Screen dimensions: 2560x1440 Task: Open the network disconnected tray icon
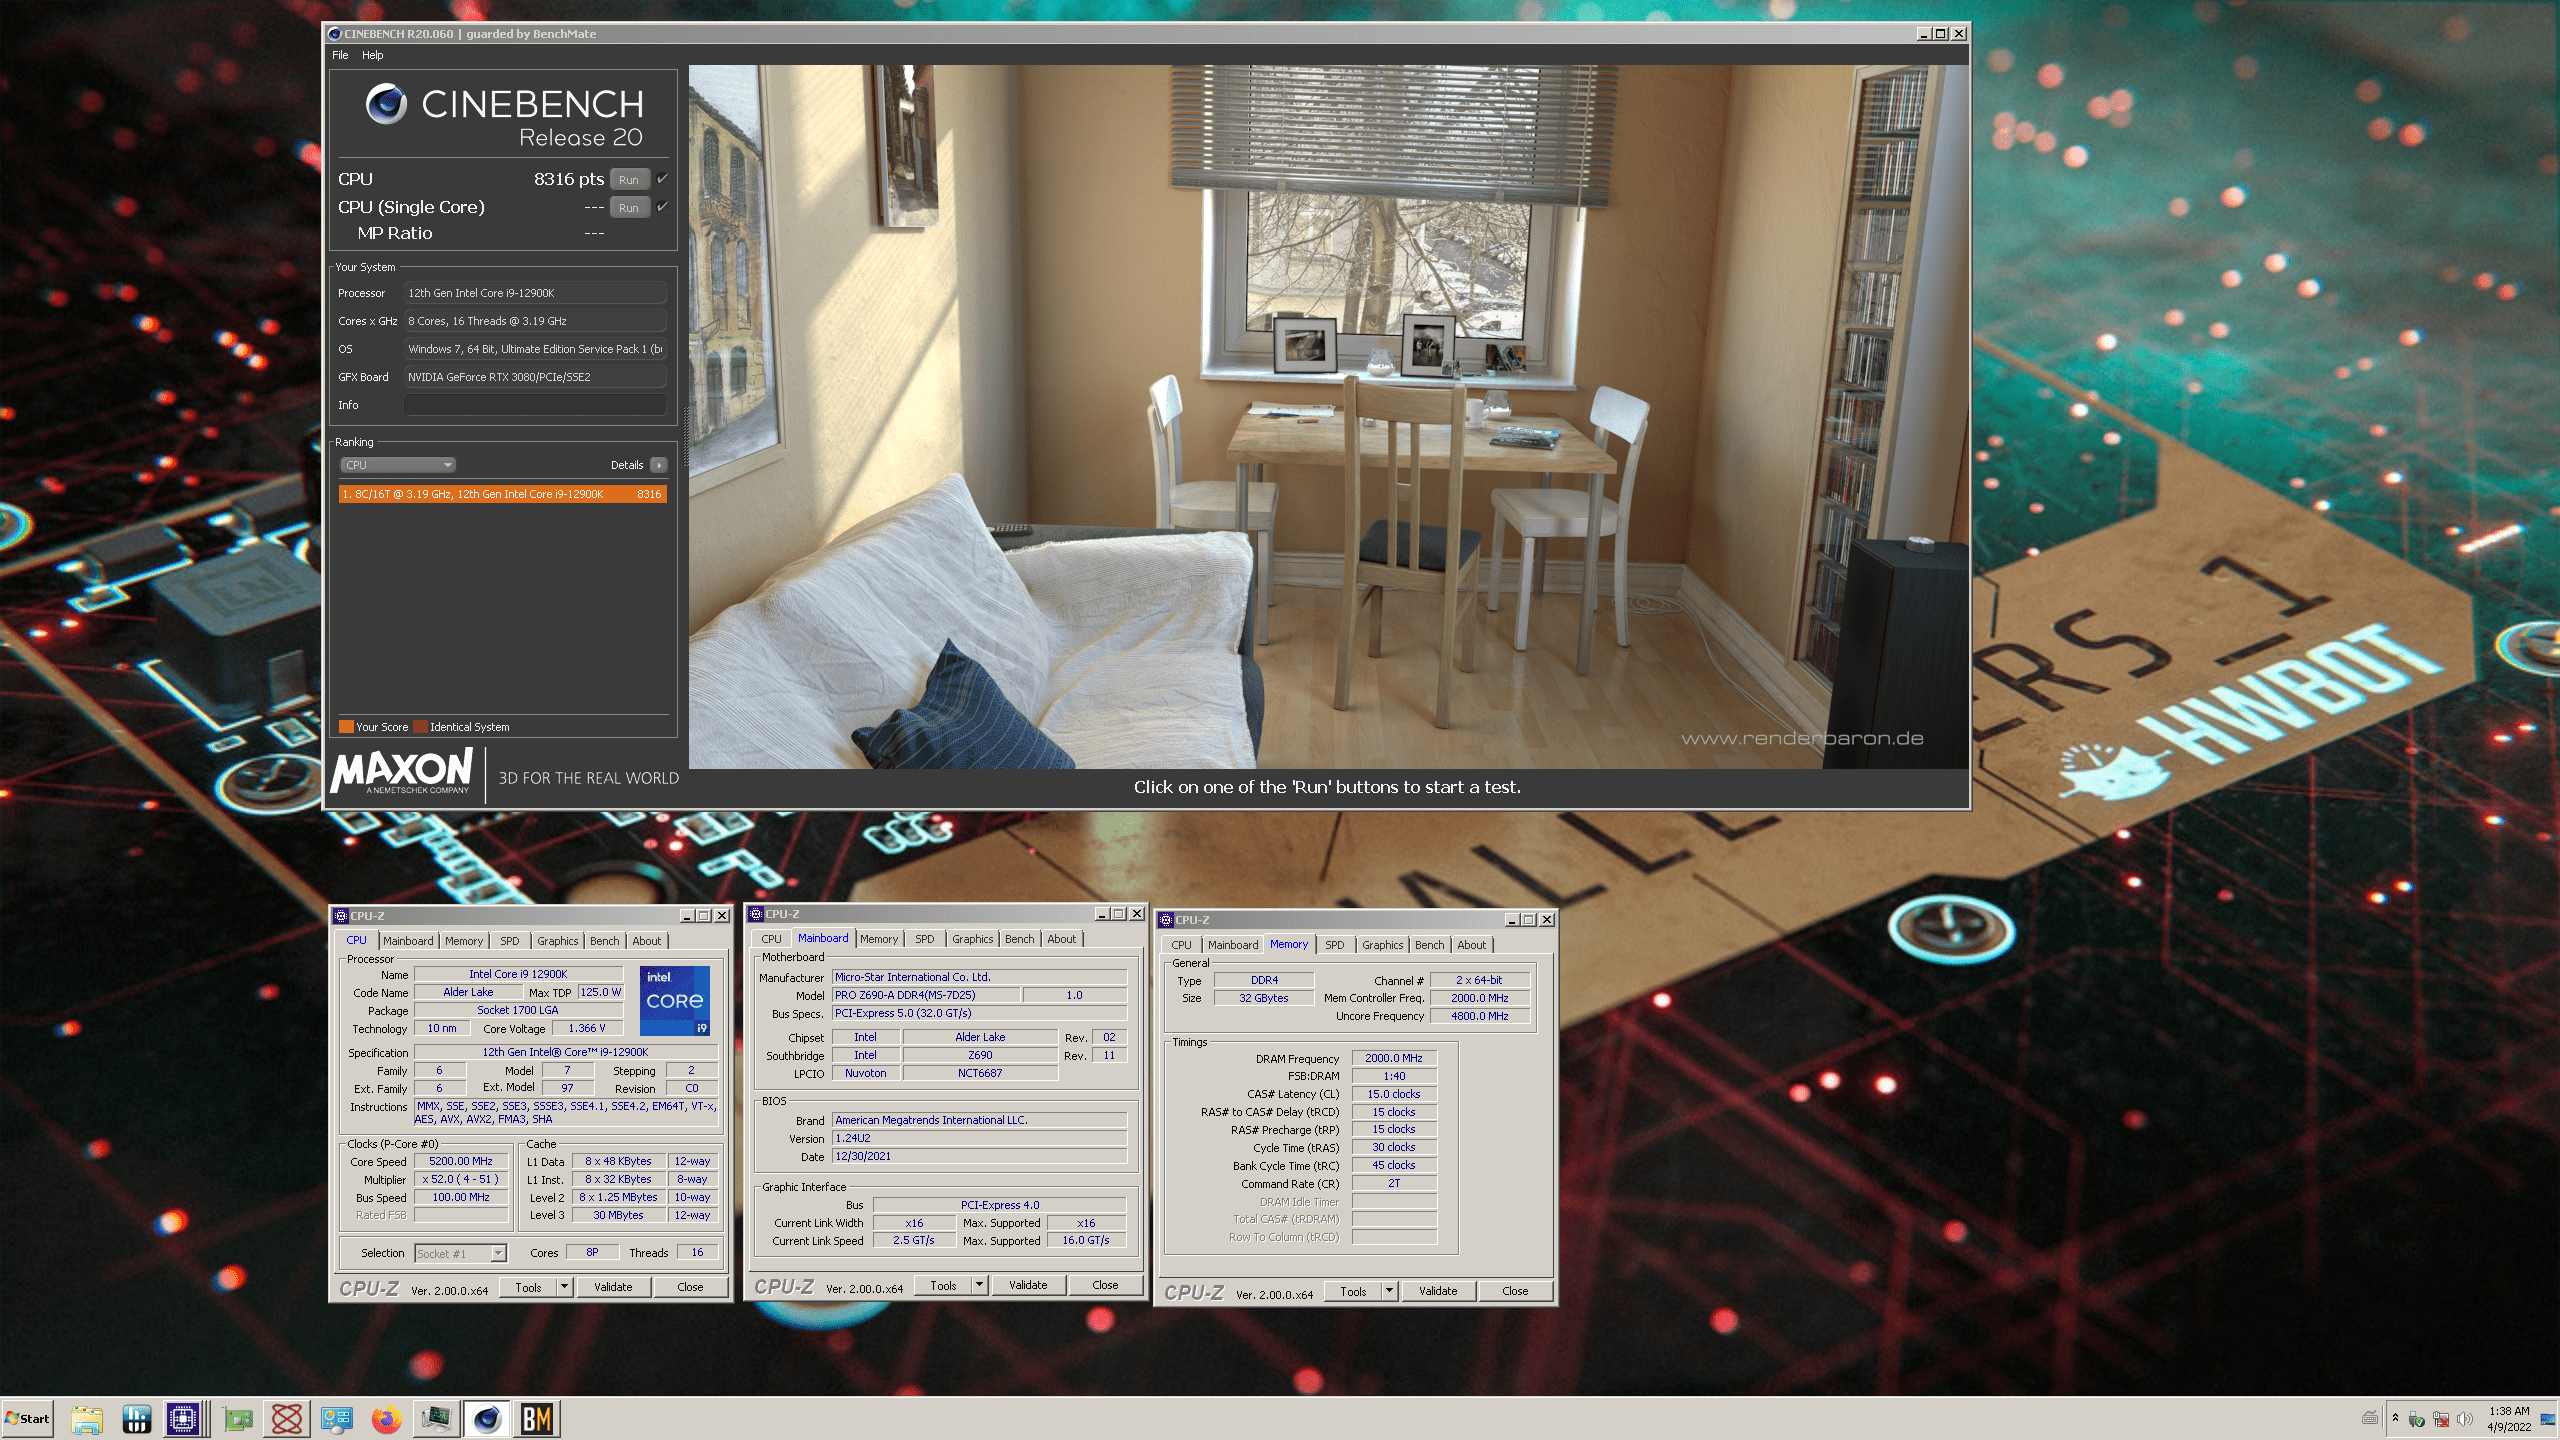2441,1419
